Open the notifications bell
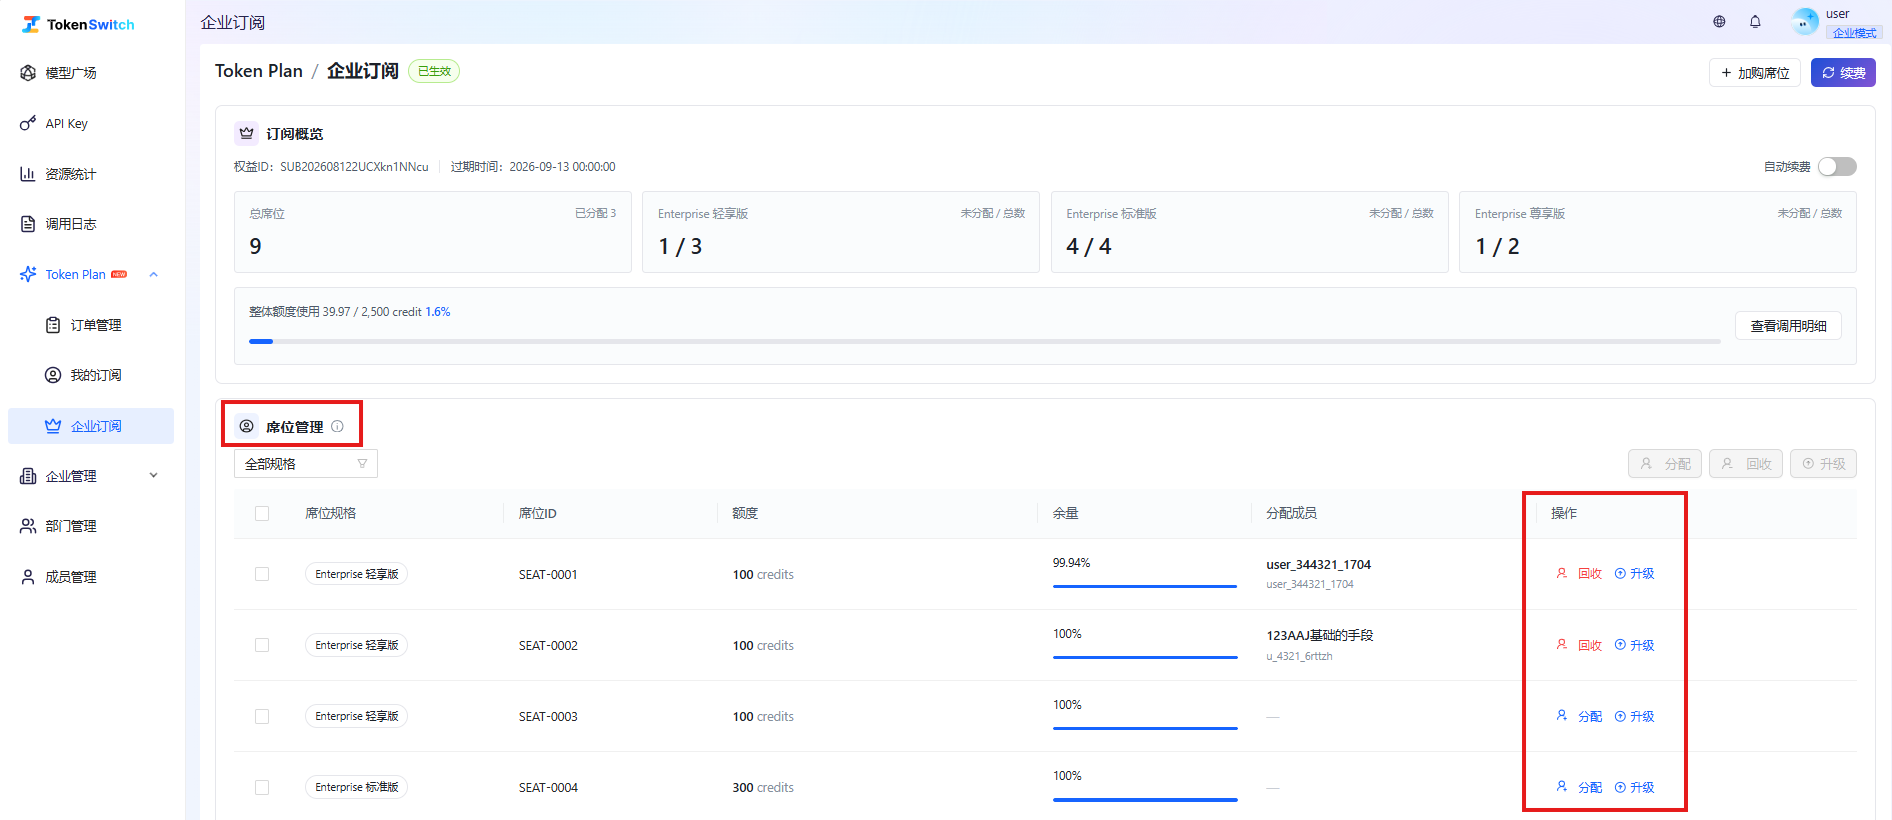 (1755, 21)
